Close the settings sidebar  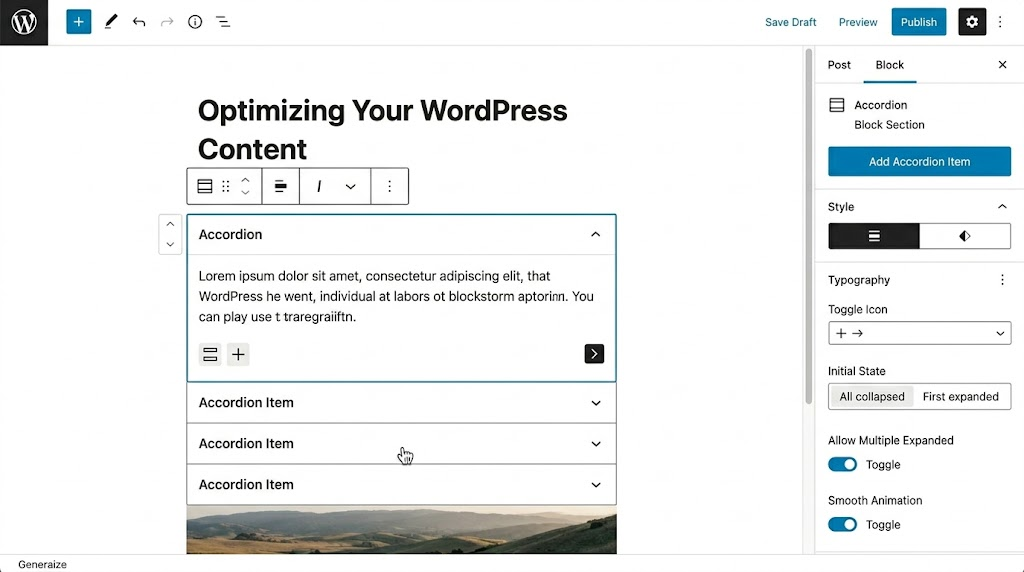1002,64
